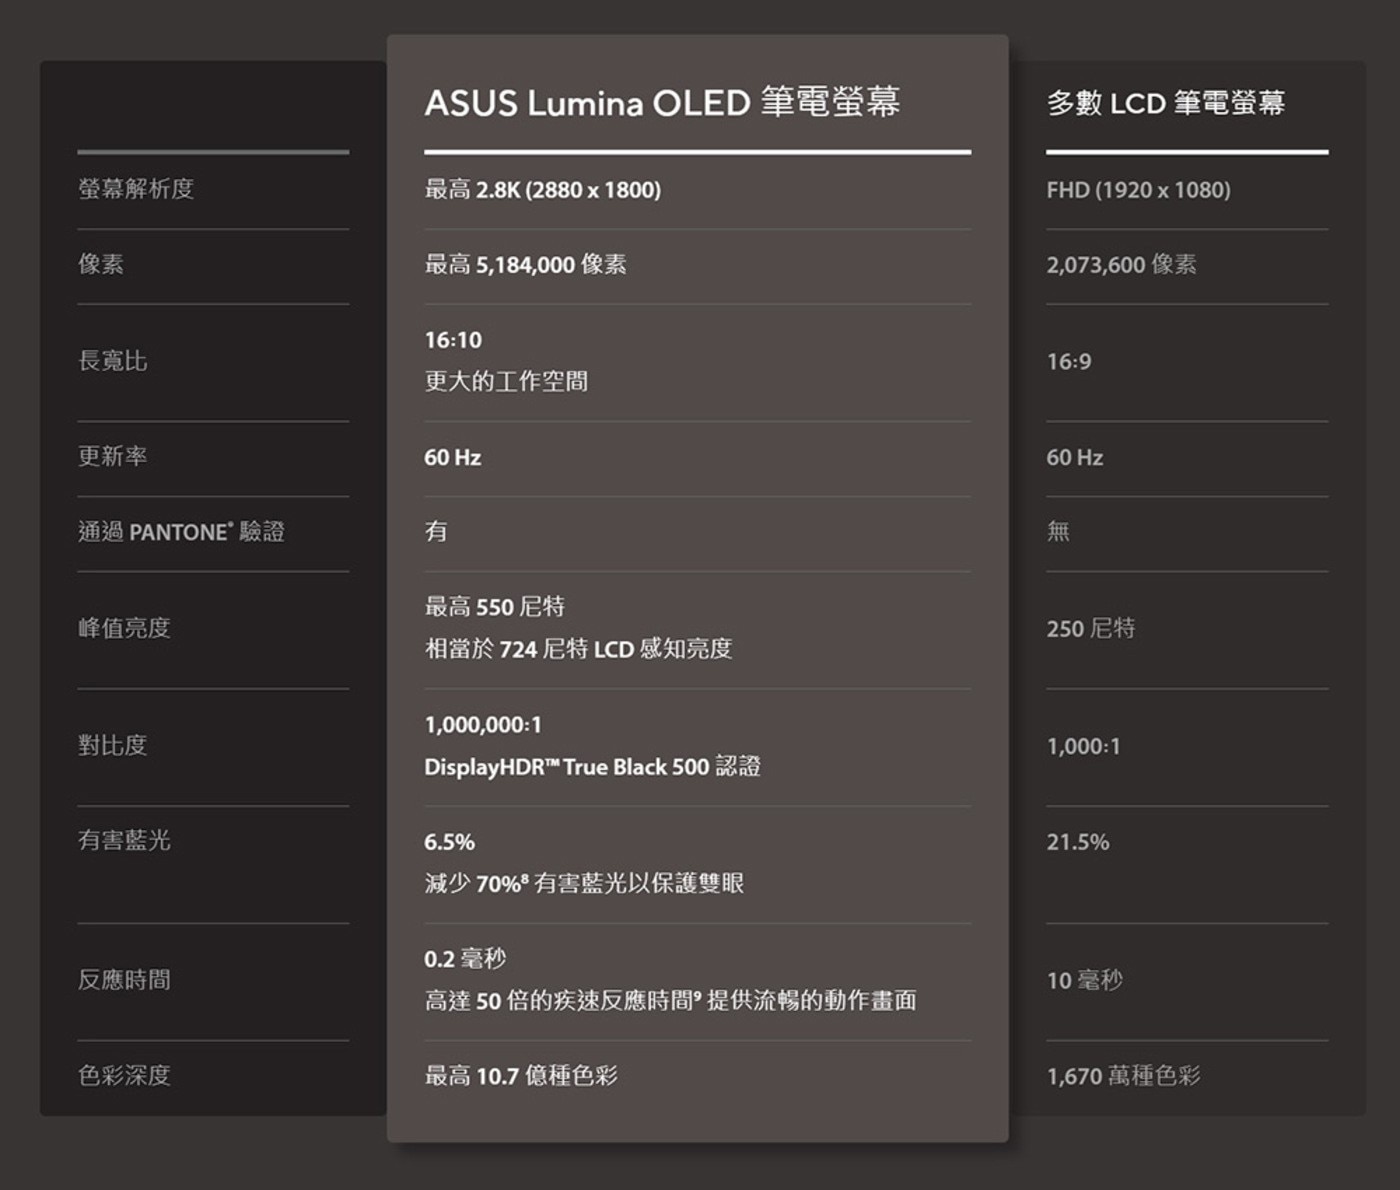Select the '色彩深度' row label

pyautogui.click(x=124, y=1076)
